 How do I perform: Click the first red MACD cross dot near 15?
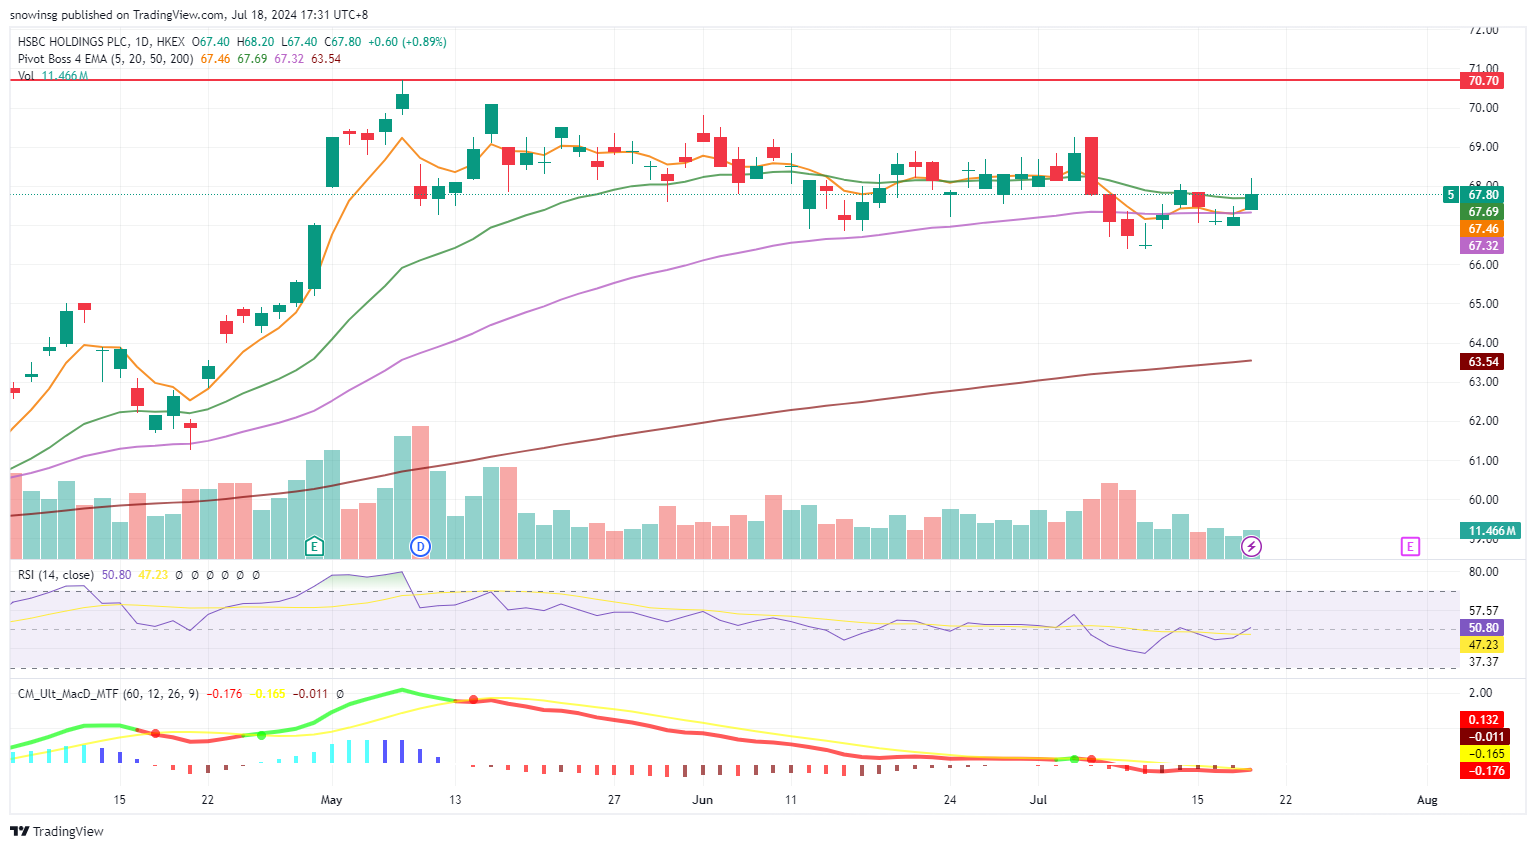tap(155, 733)
